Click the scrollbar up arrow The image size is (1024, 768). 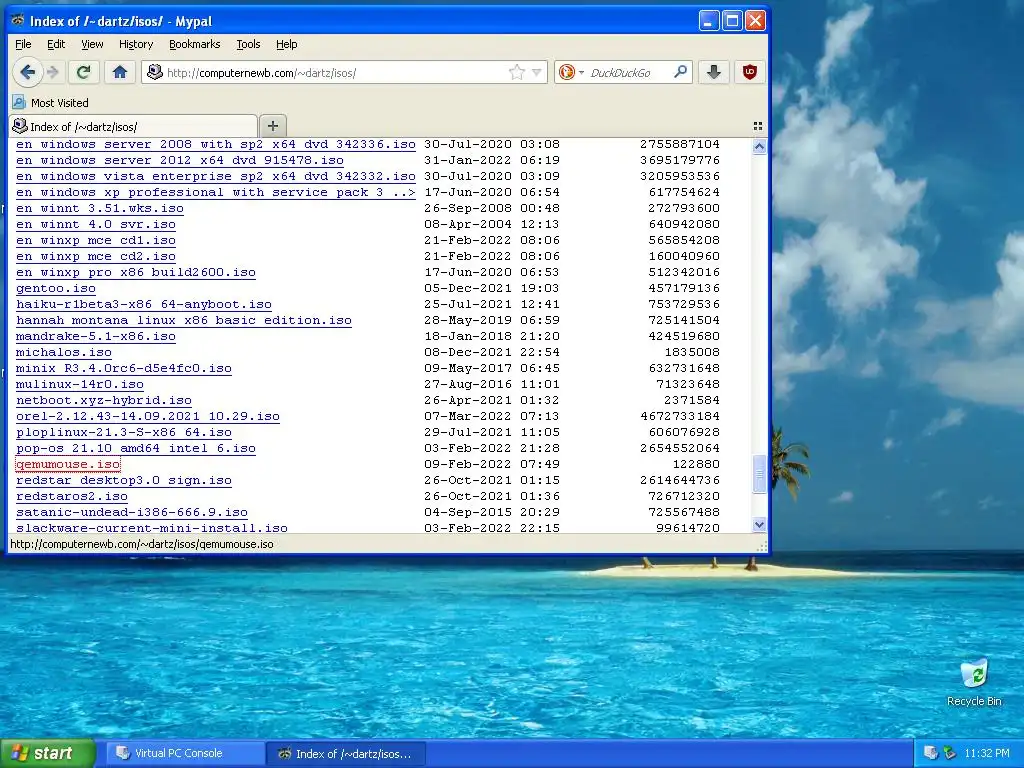coord(759,146)
